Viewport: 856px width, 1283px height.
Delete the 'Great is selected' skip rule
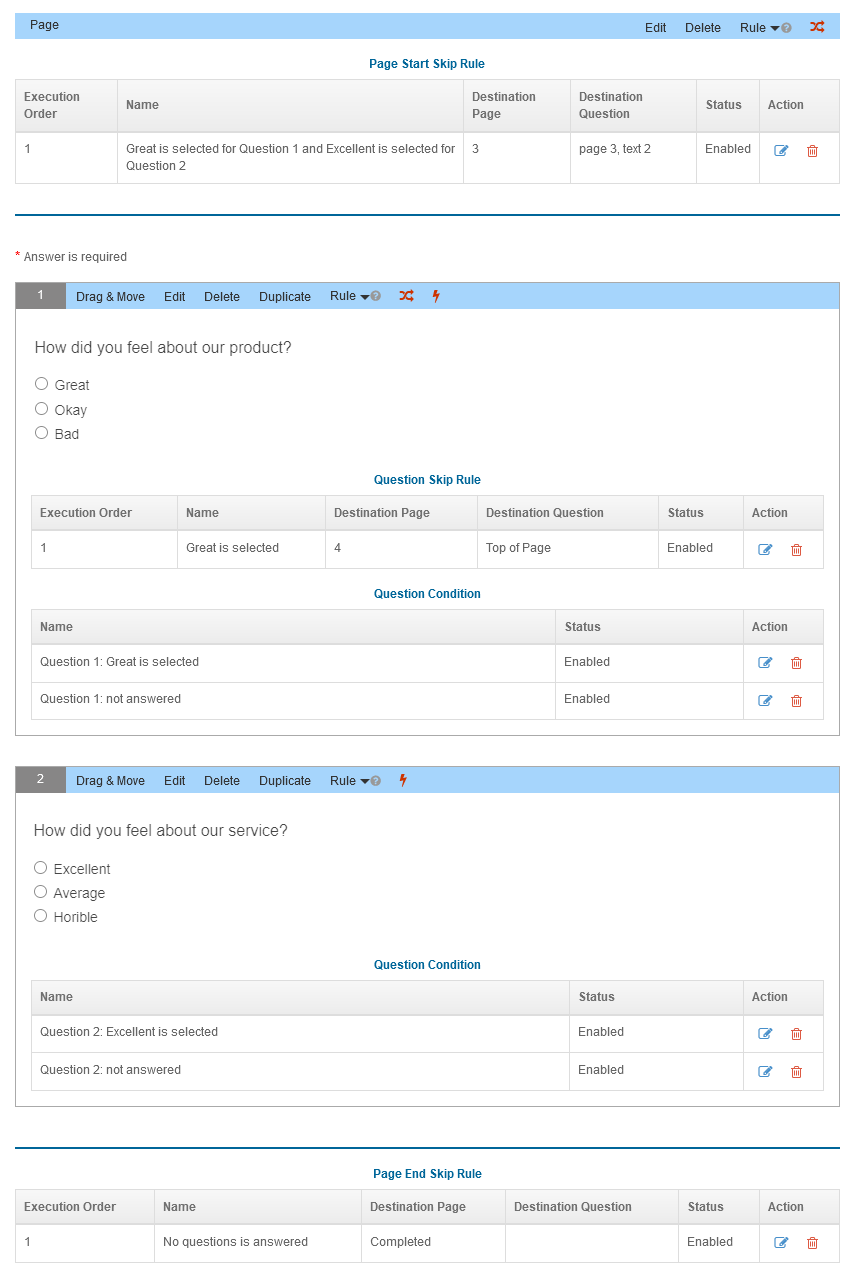tap(796, 549)
